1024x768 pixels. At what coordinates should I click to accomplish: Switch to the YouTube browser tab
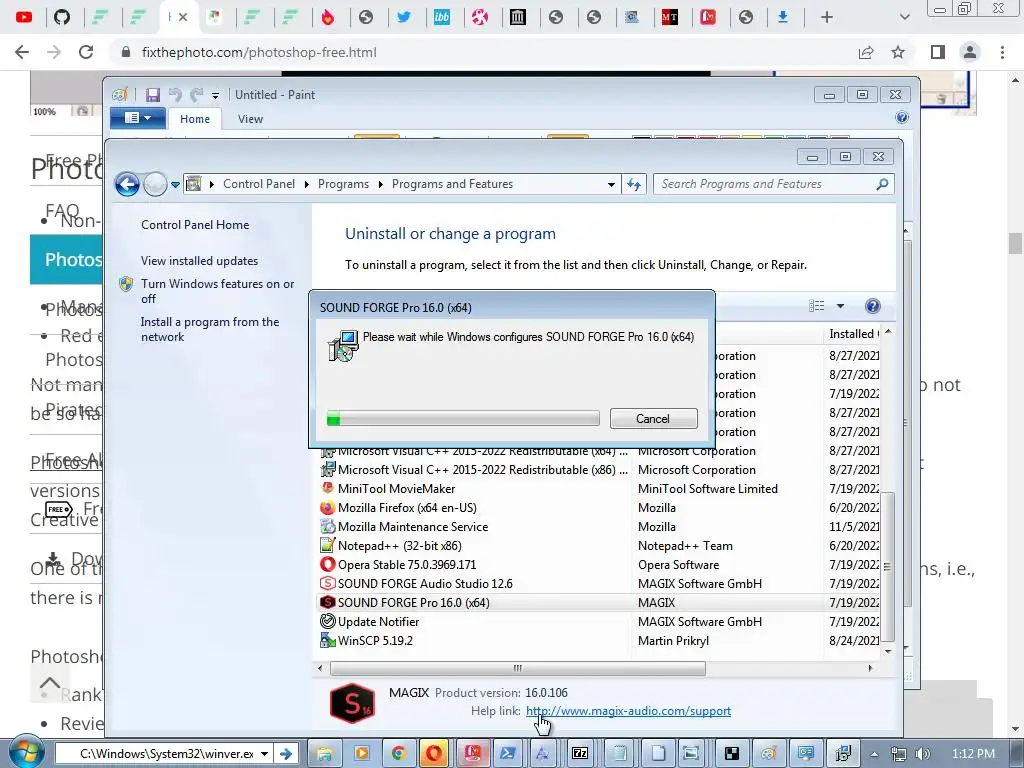pyautogui.click(x=24, y=17)
